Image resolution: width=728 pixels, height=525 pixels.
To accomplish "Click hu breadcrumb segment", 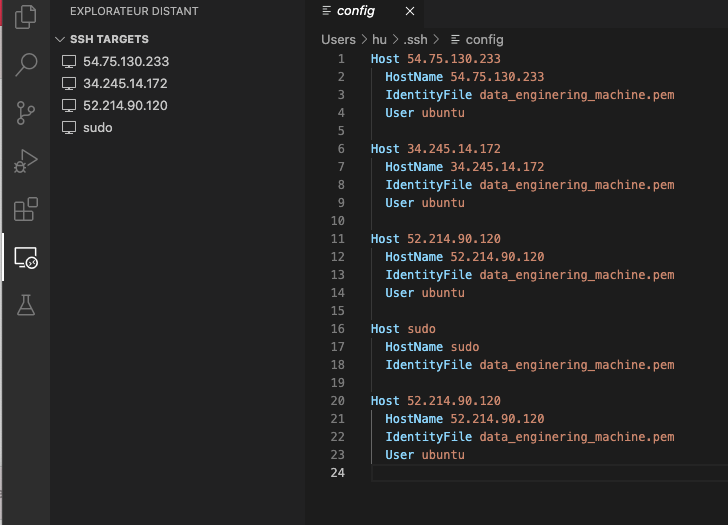I will coord(379,40).
